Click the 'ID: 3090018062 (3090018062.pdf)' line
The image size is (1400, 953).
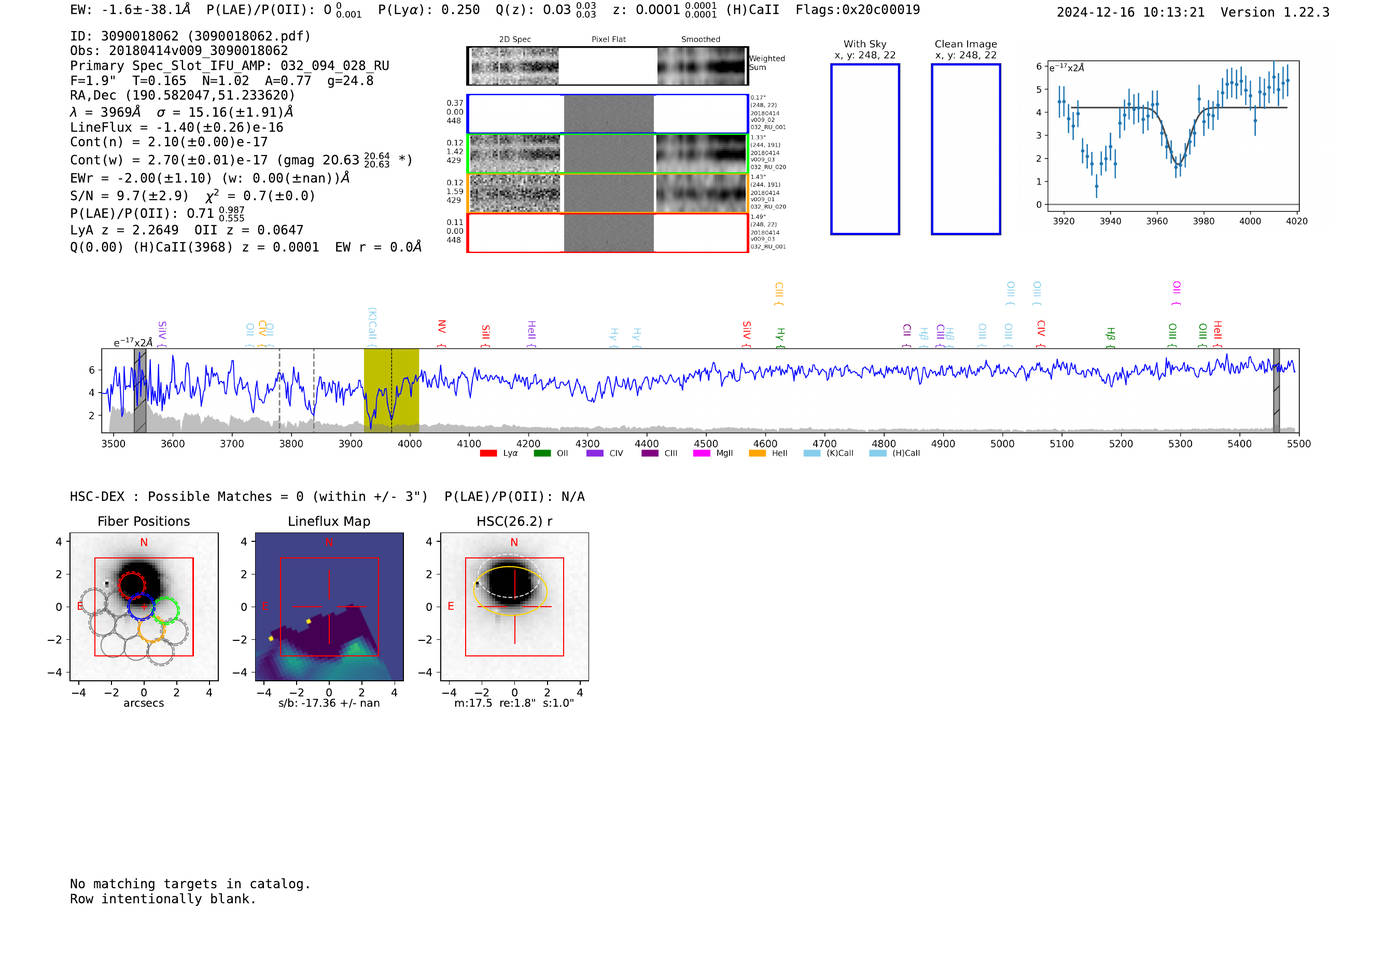click(x=190, y=36)
